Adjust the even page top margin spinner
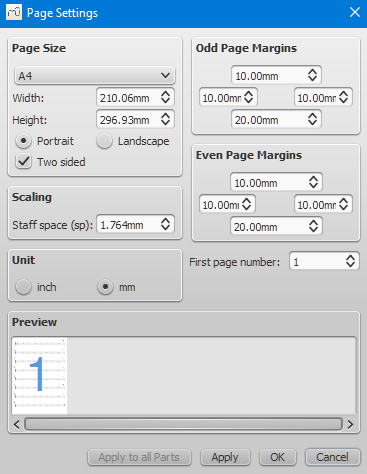 [x=313, y=182]
